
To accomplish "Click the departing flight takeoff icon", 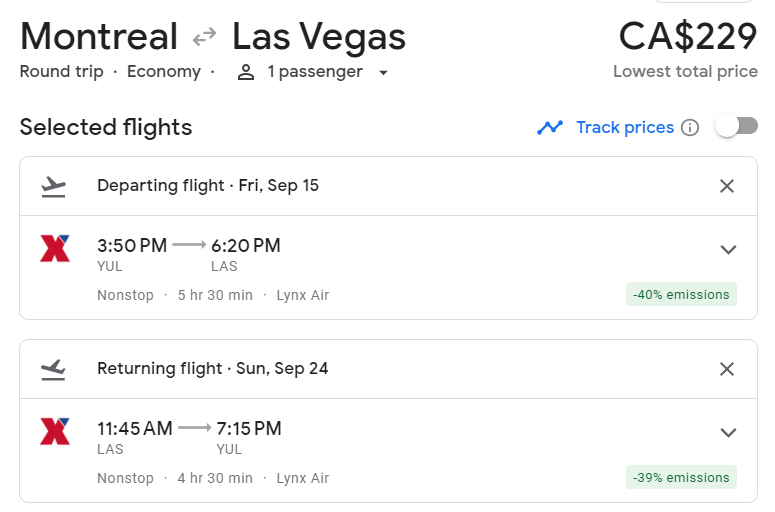I will tap(53, 186).
